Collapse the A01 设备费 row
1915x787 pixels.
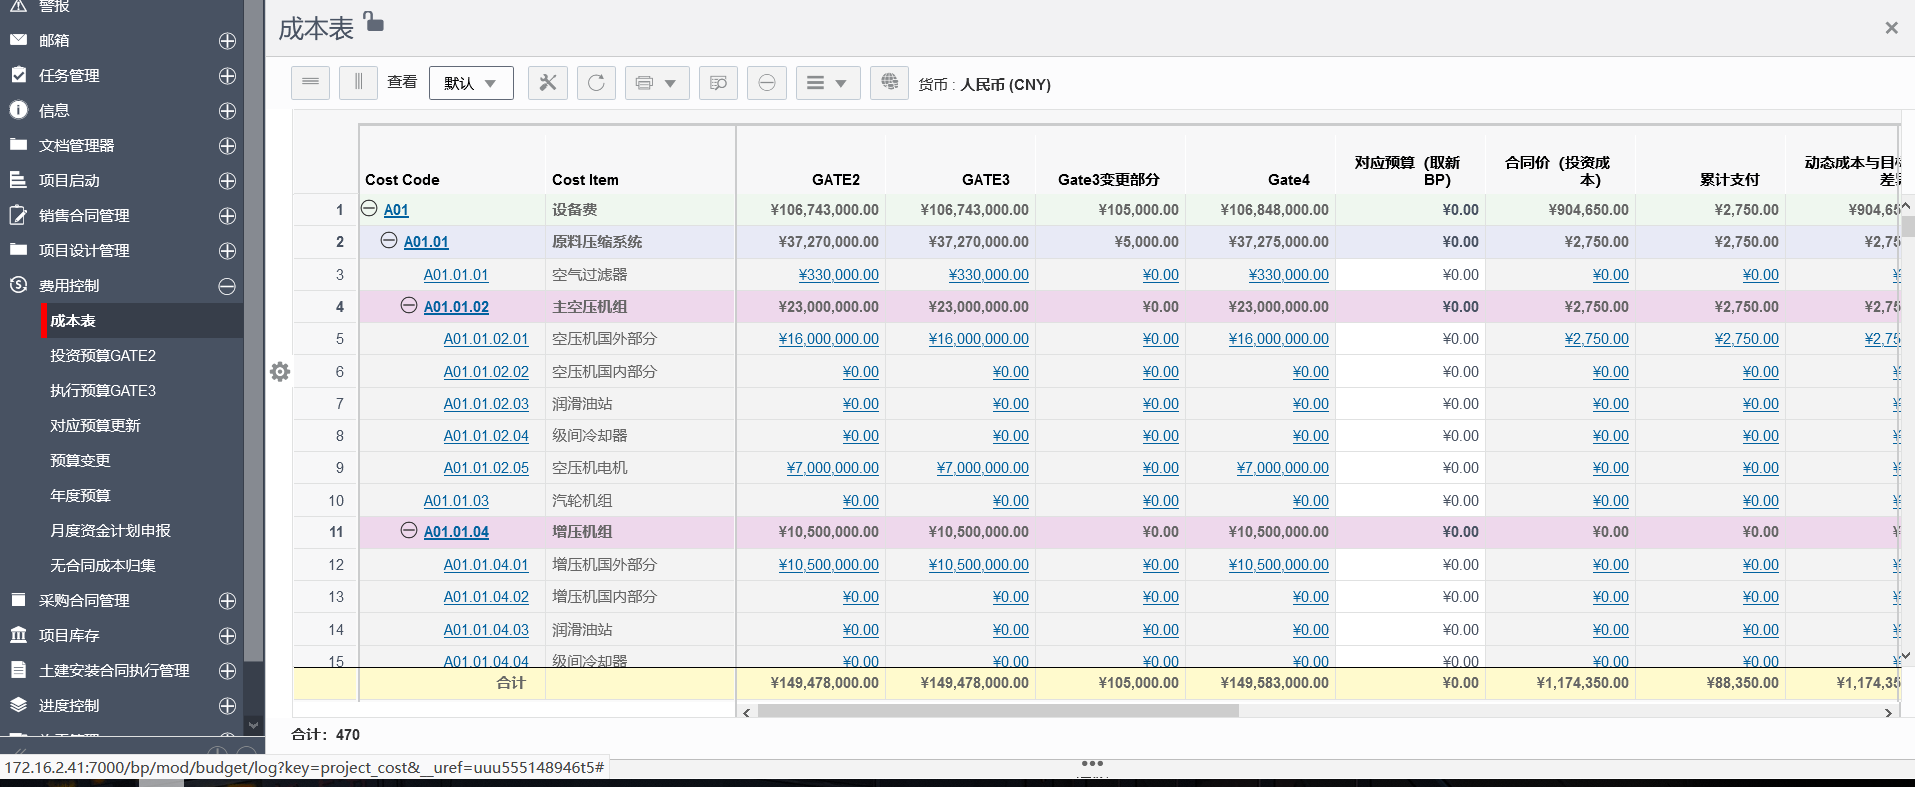369,209
